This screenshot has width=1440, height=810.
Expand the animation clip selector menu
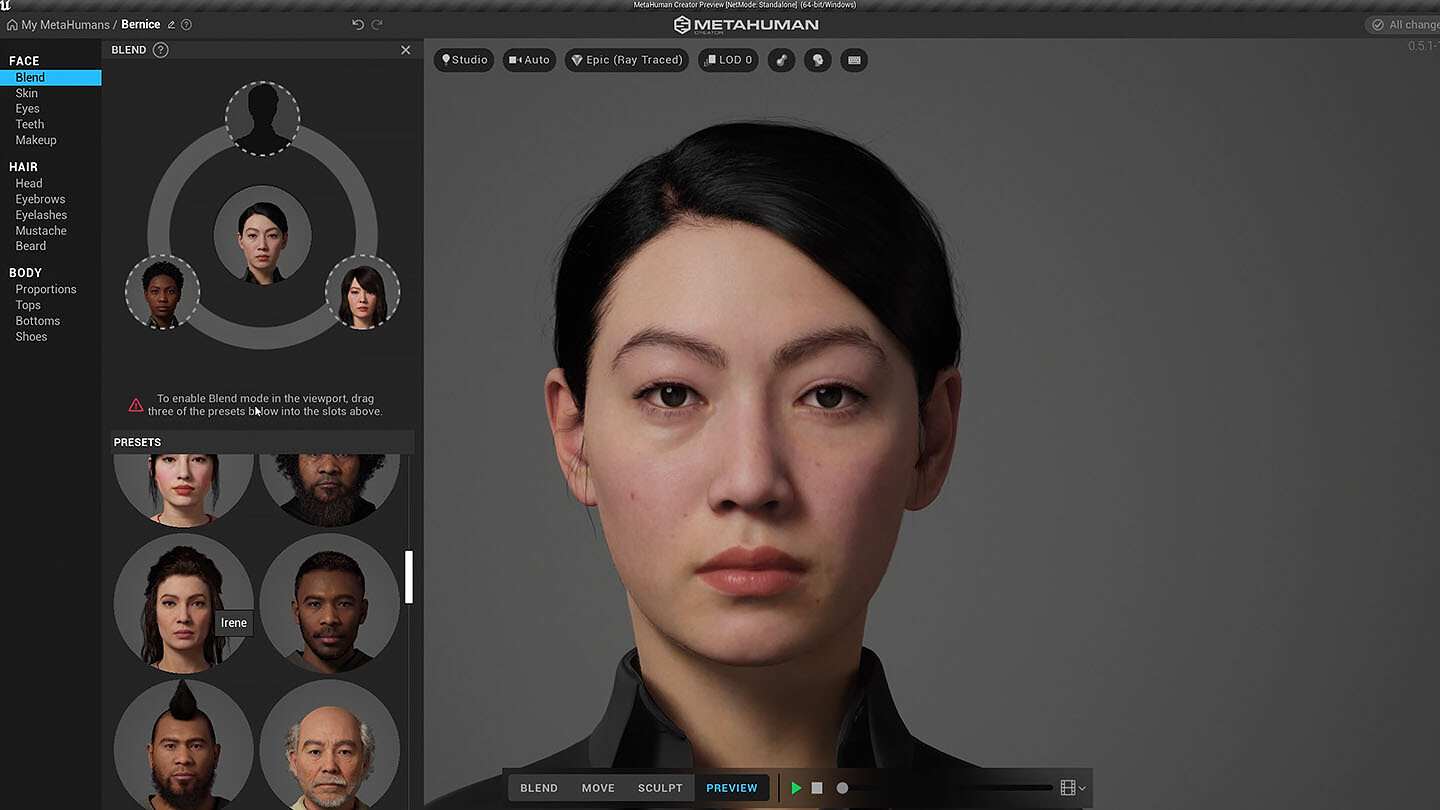coord(1072,788)
